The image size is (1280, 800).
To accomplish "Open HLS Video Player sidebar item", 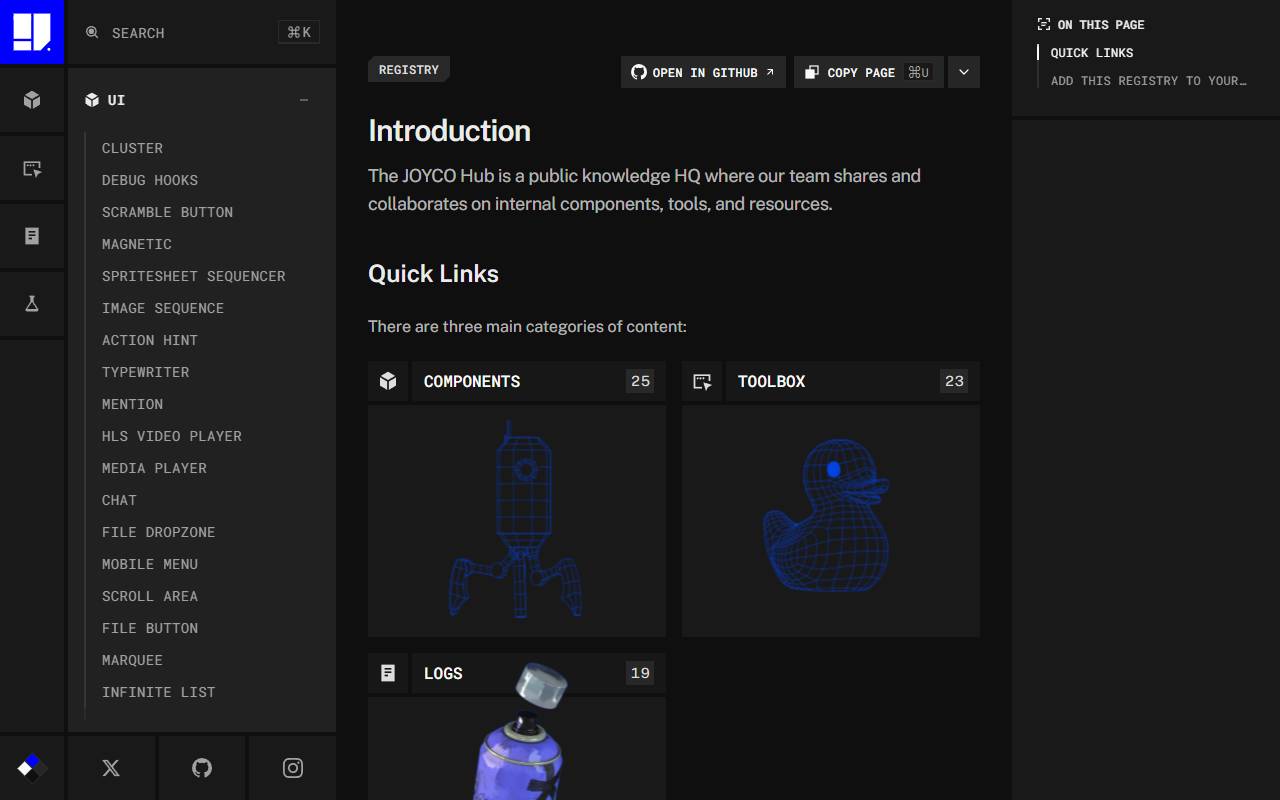I will pyautogui.click(x=172, y=436).
